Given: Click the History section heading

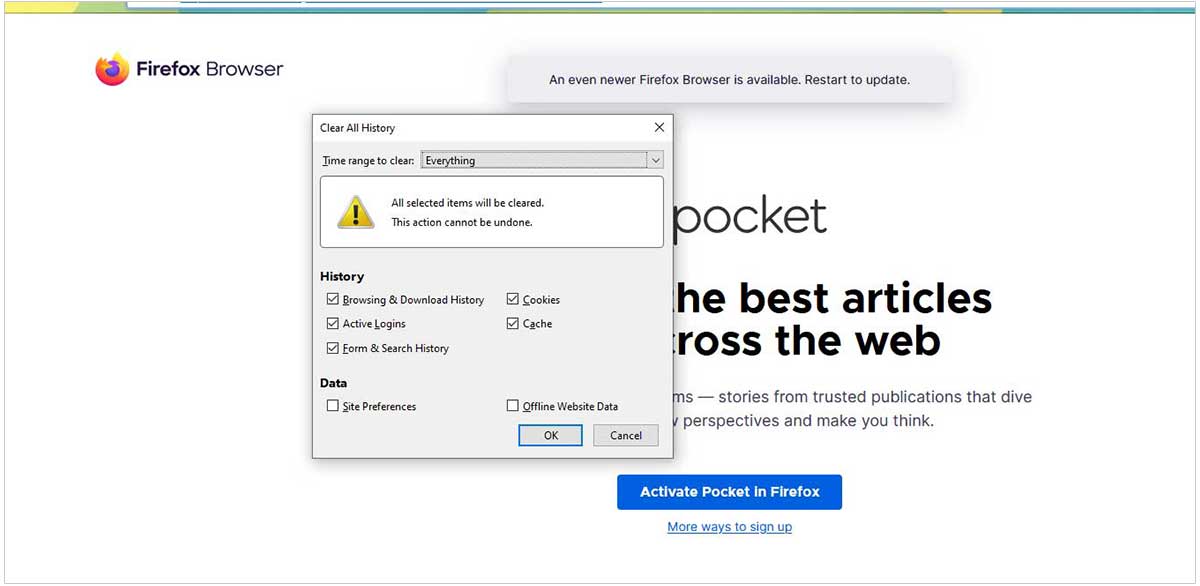Looking at the screenshot, I should 342,276.
